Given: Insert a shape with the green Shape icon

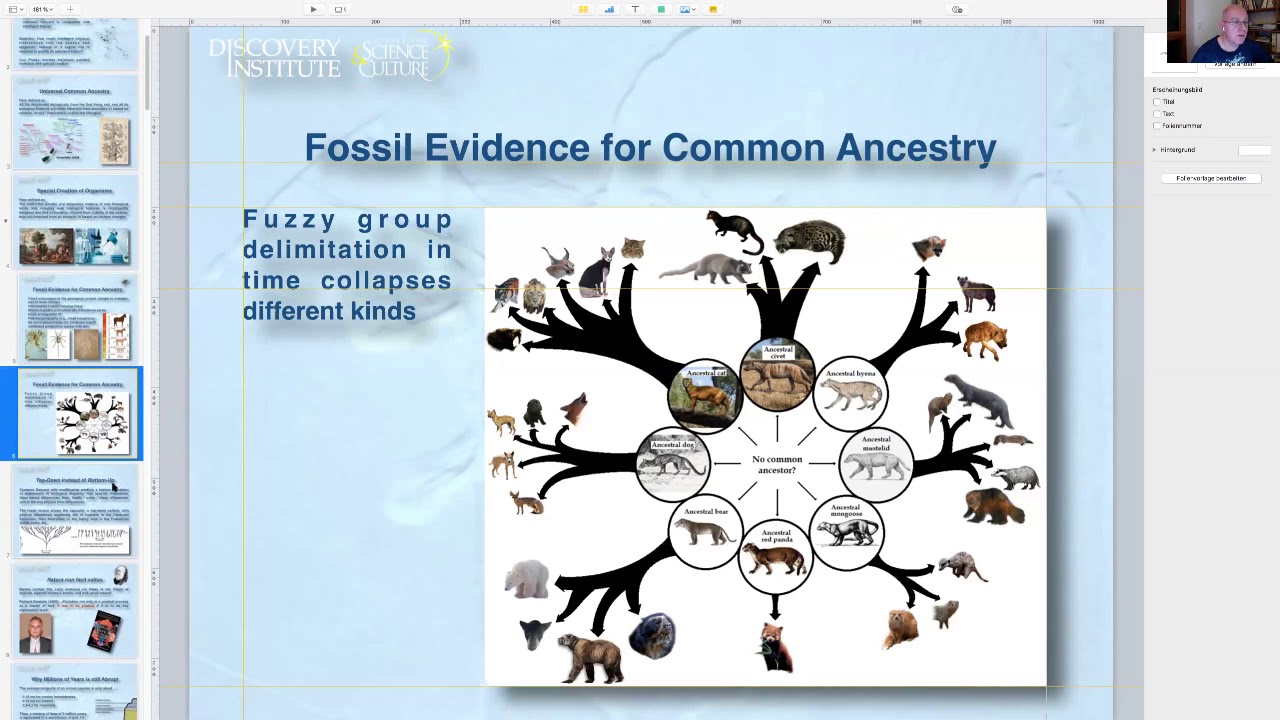Looking at the screenshot, I should [661, 9].
